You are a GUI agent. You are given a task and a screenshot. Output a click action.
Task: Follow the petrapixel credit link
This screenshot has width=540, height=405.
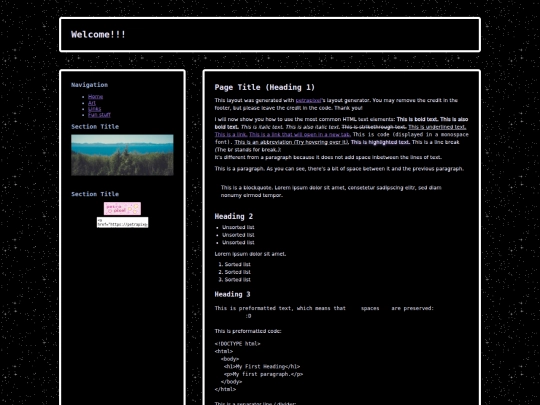[x=308, y=101]
